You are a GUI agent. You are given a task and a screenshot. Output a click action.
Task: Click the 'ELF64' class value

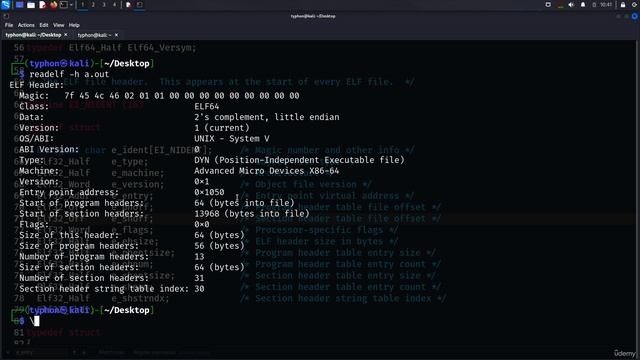[x=207, y=107]
